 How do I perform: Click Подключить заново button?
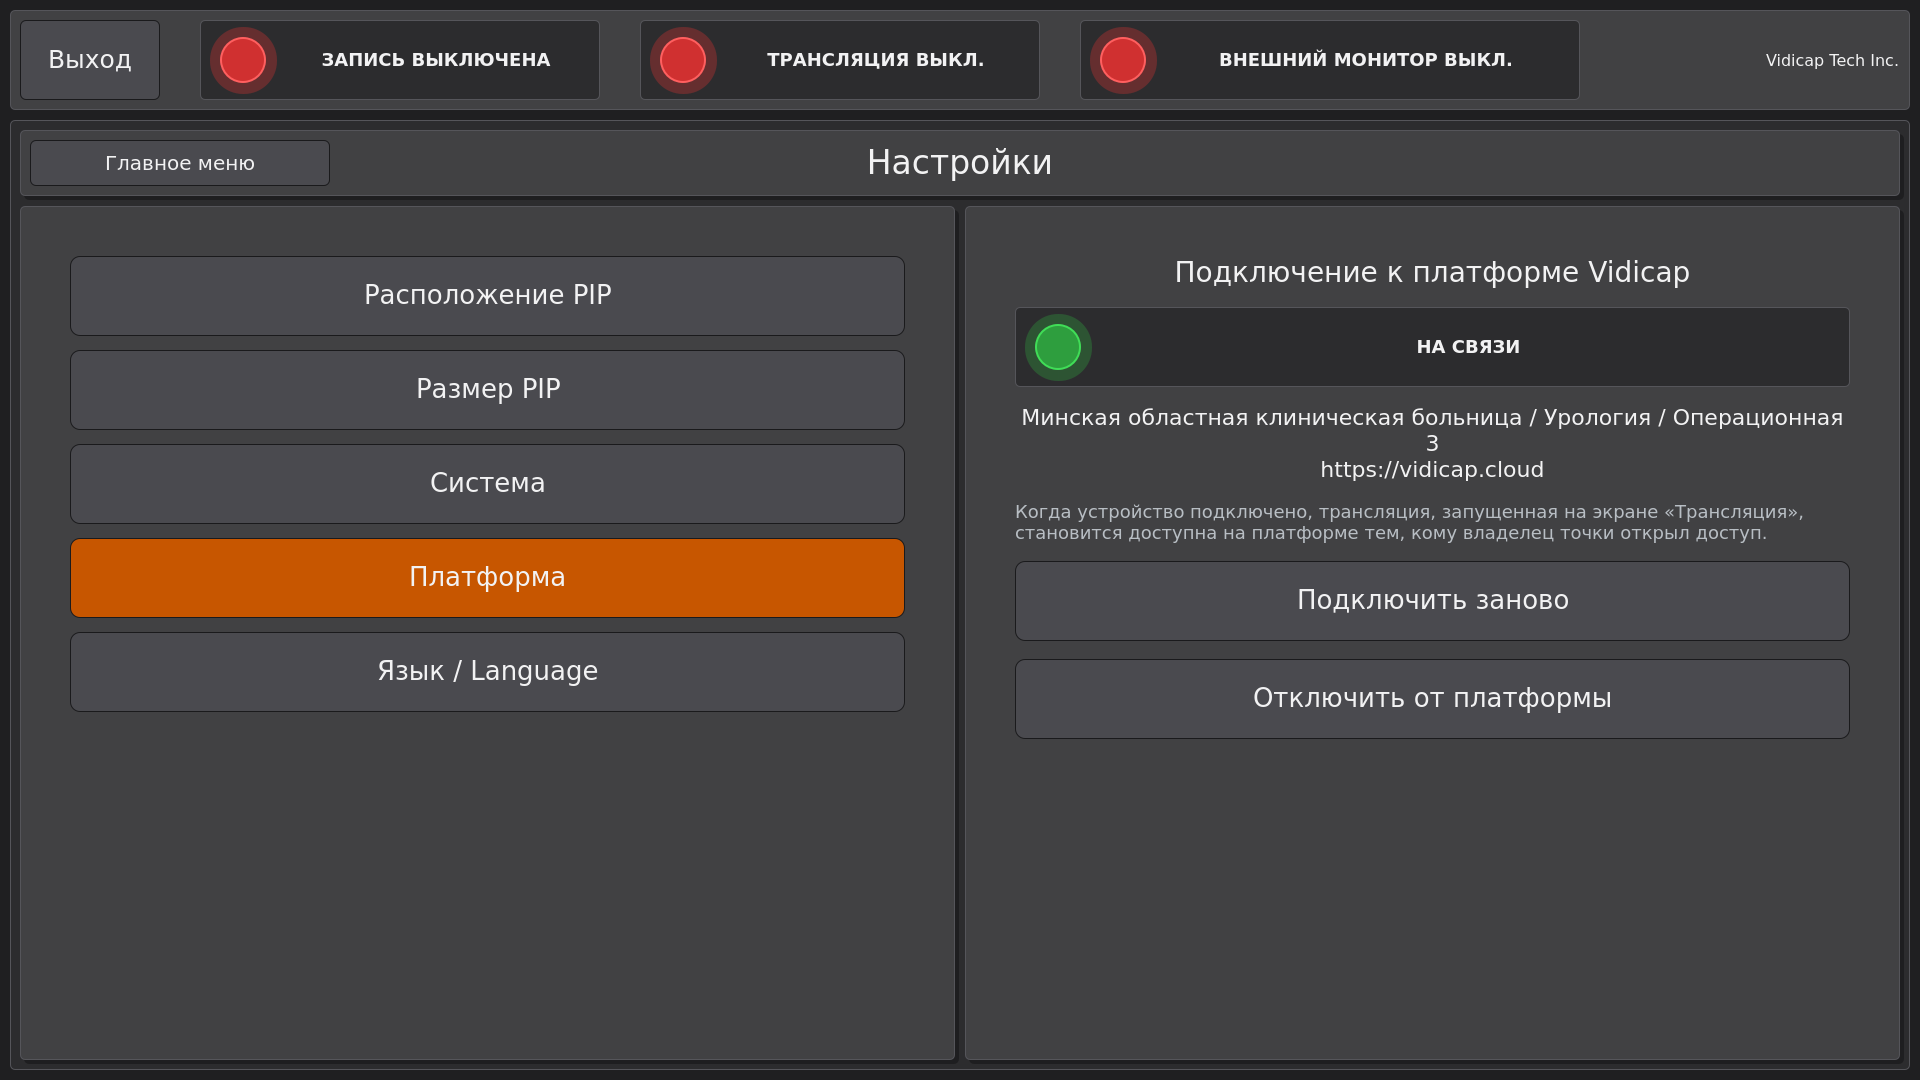1432,601
